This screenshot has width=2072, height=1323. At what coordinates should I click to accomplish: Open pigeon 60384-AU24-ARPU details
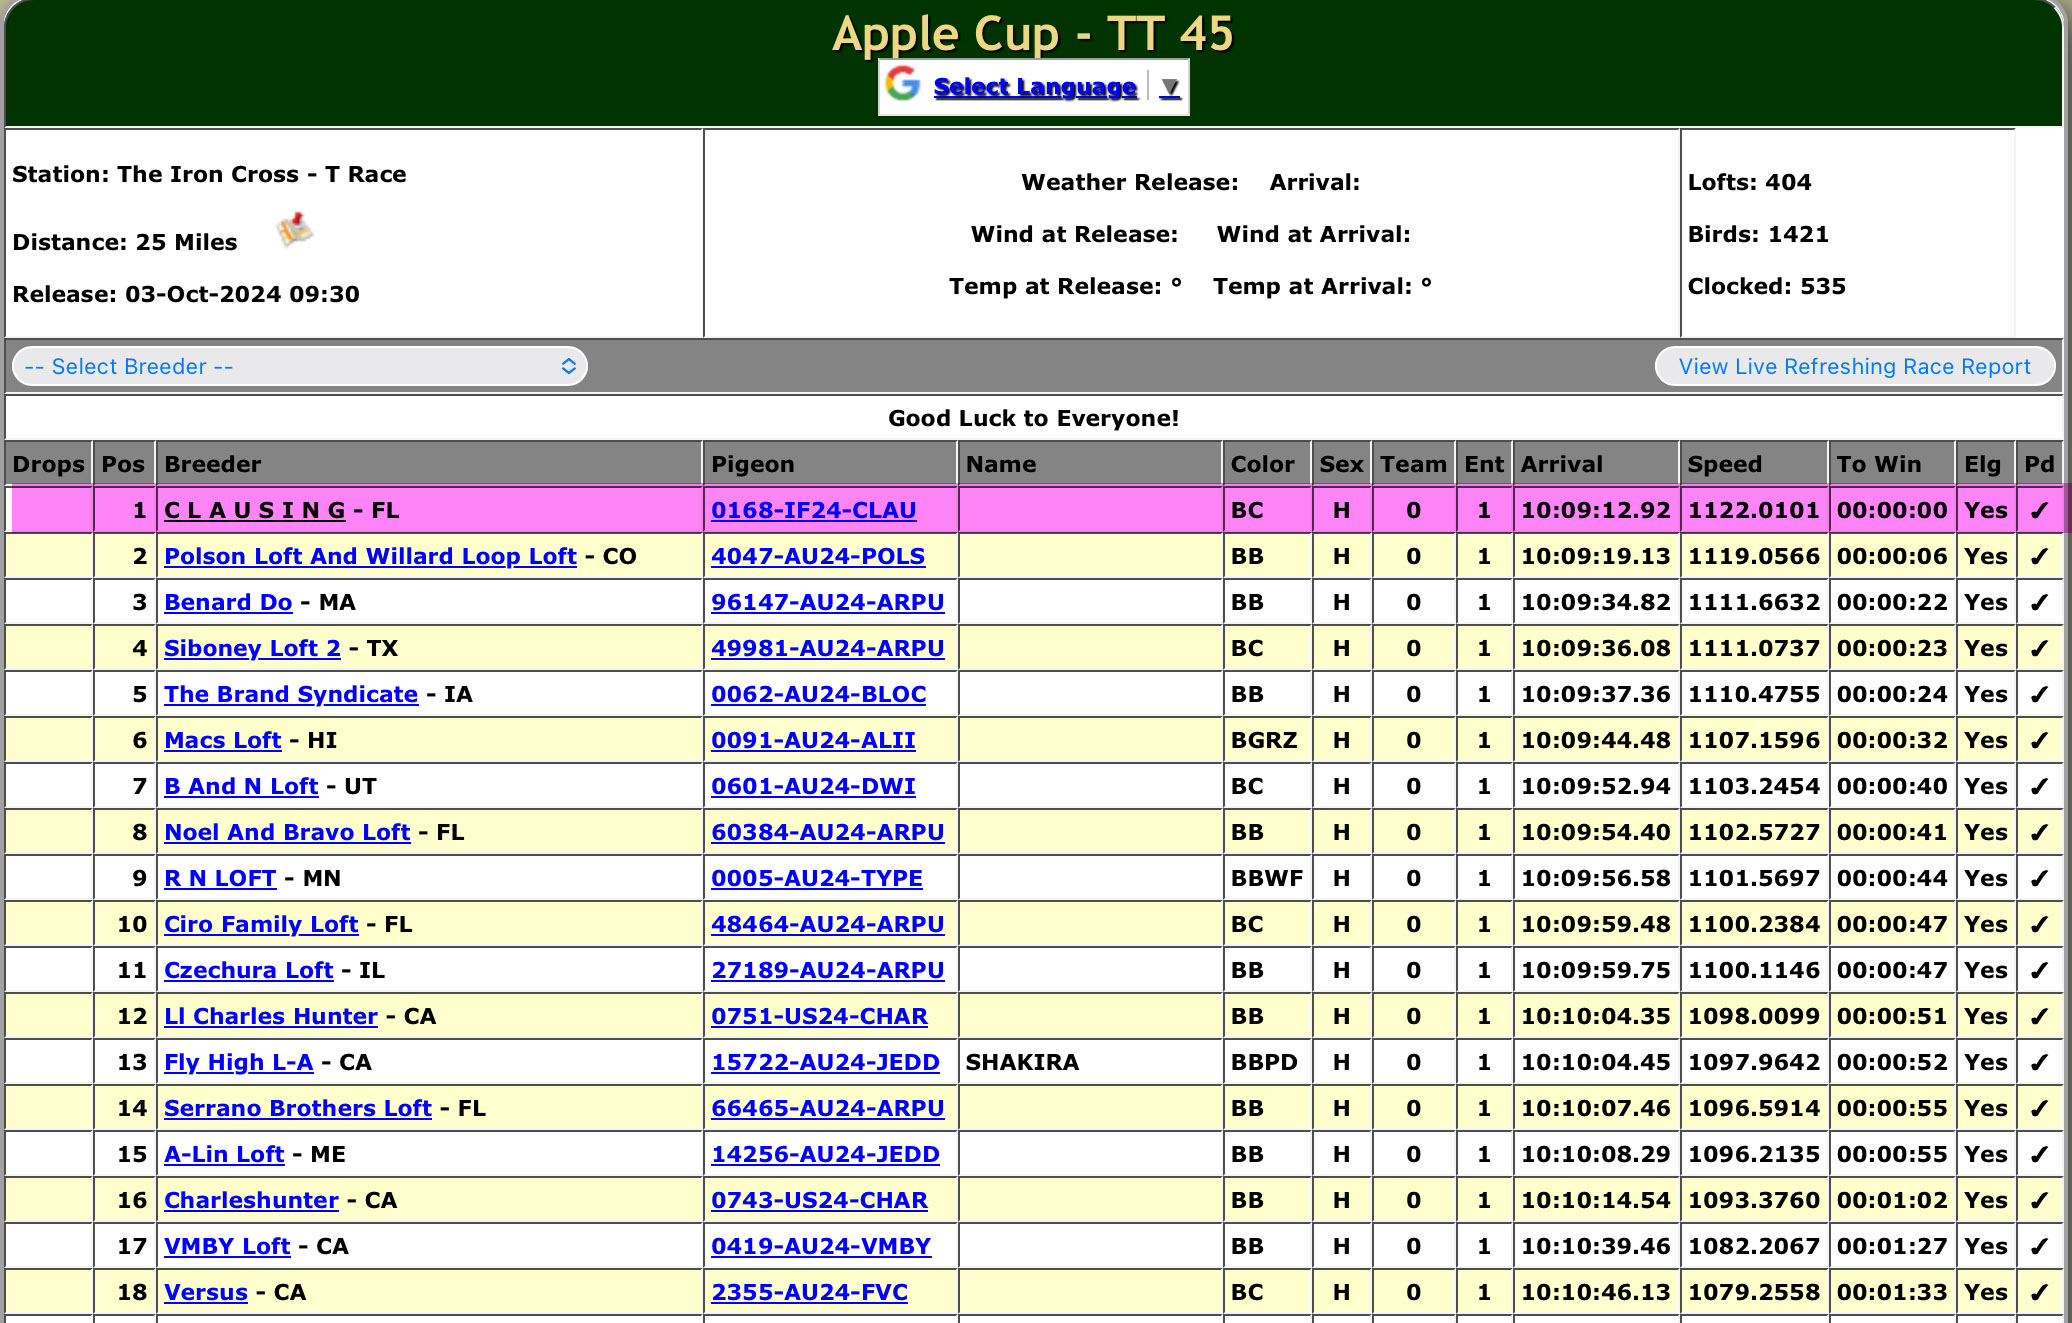pyautogui.click(x=828, y=832)
